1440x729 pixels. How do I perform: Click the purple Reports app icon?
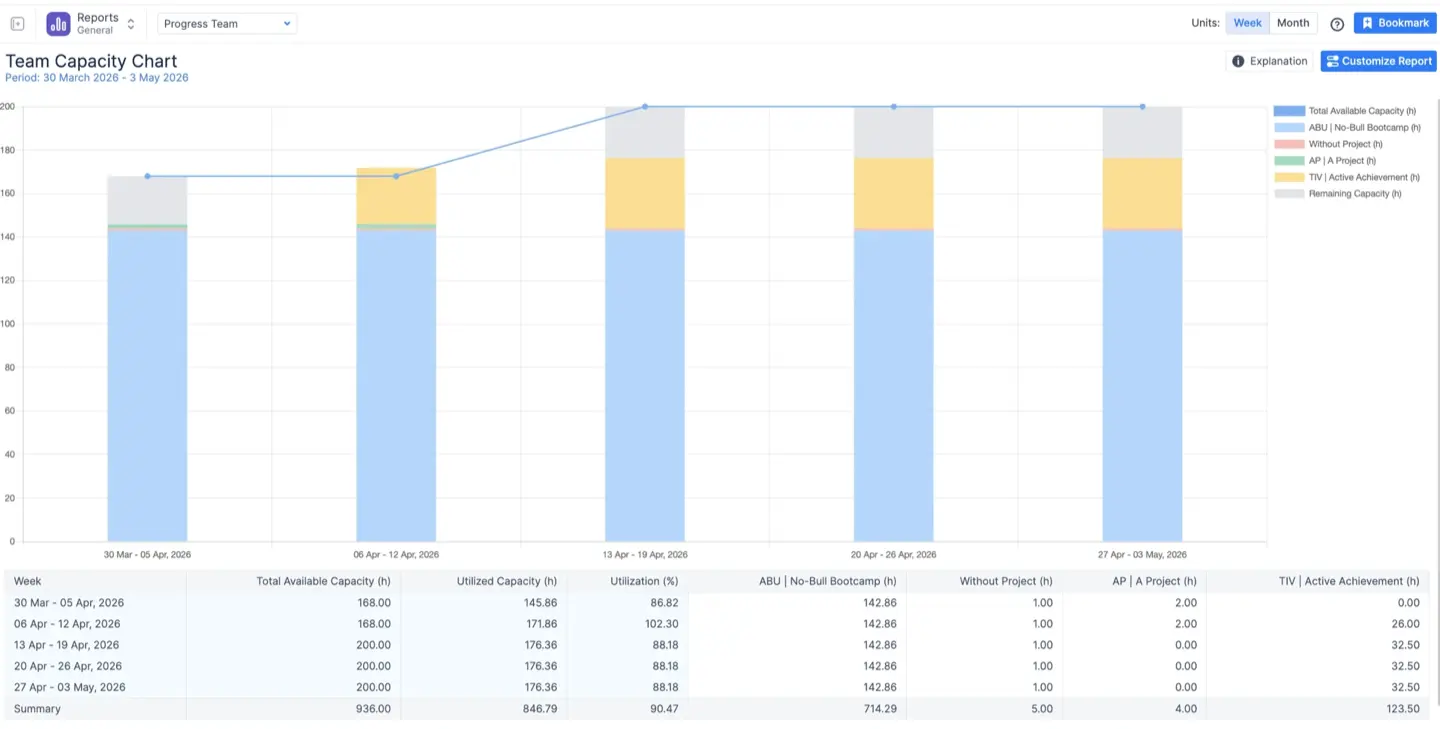60,22
